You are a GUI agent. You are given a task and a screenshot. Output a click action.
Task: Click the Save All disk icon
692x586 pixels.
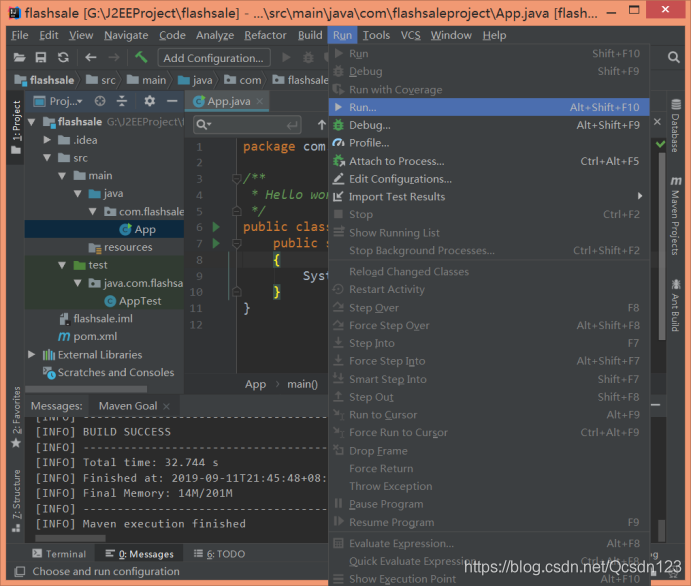tap(41, 57)
